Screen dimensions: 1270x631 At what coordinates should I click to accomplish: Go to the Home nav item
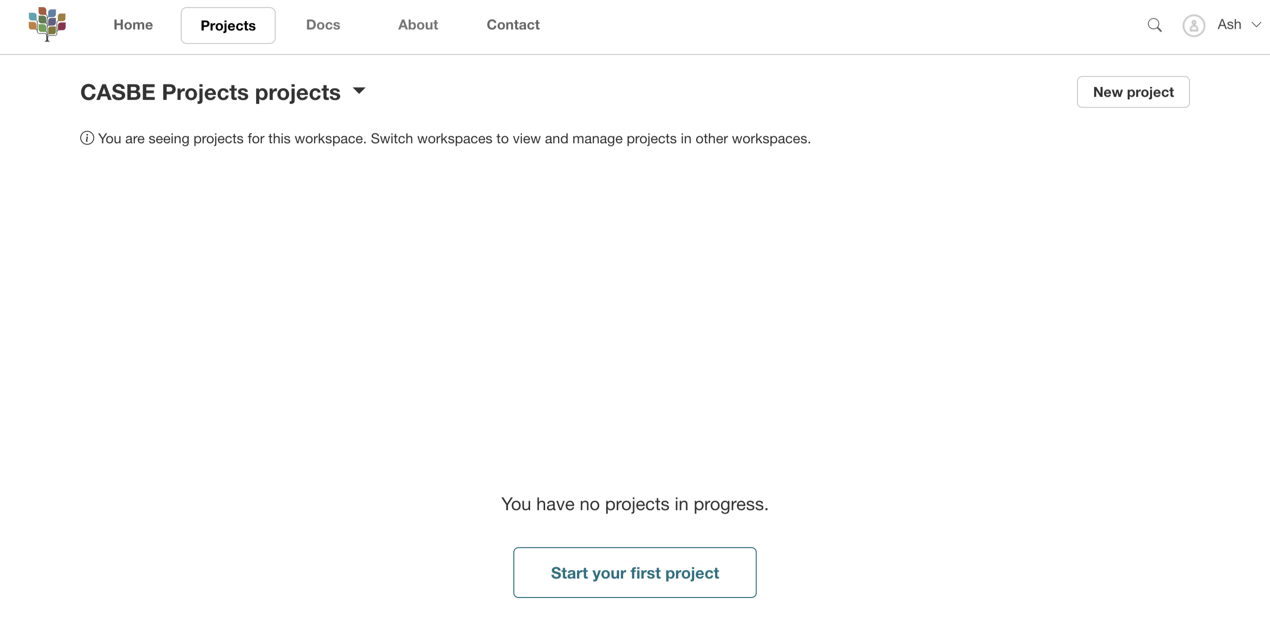(x=133, y=25)
